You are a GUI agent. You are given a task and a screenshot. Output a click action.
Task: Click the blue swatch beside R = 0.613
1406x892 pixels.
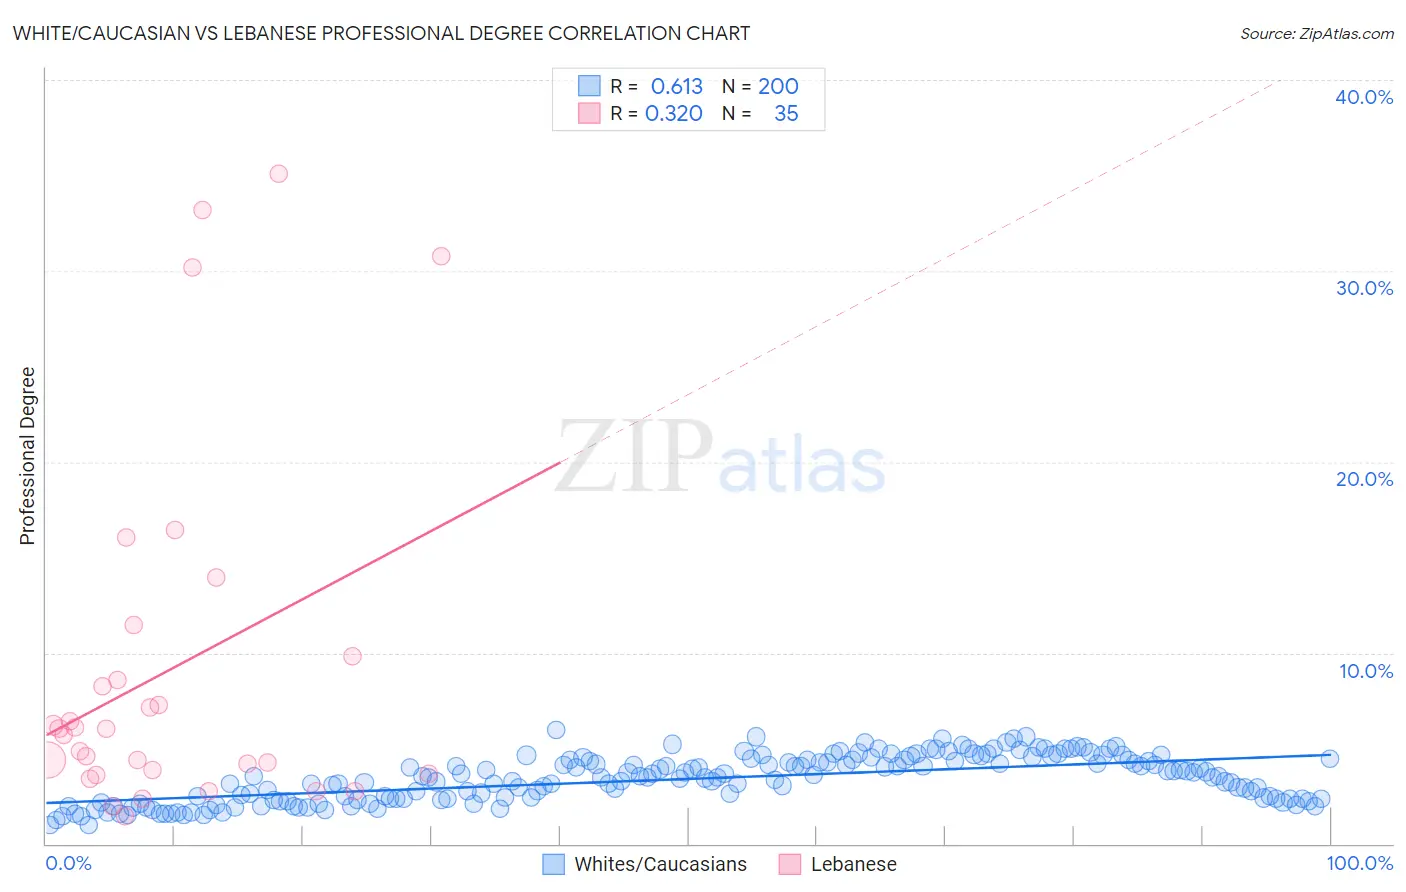(x=589, y=86)
